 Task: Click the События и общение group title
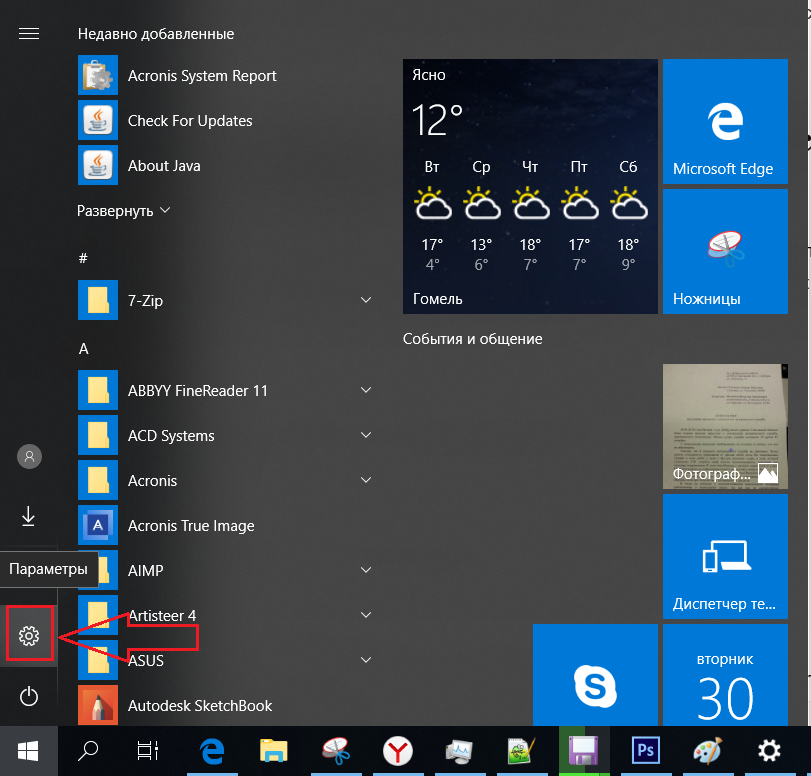click(473, 339)
